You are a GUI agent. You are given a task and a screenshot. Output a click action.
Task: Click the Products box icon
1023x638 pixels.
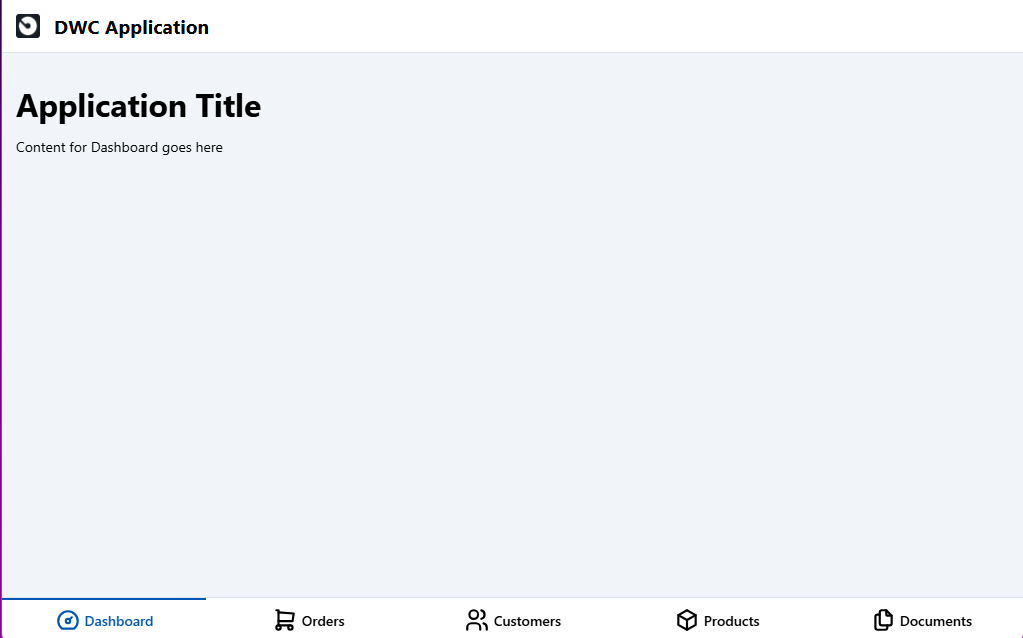687,620
